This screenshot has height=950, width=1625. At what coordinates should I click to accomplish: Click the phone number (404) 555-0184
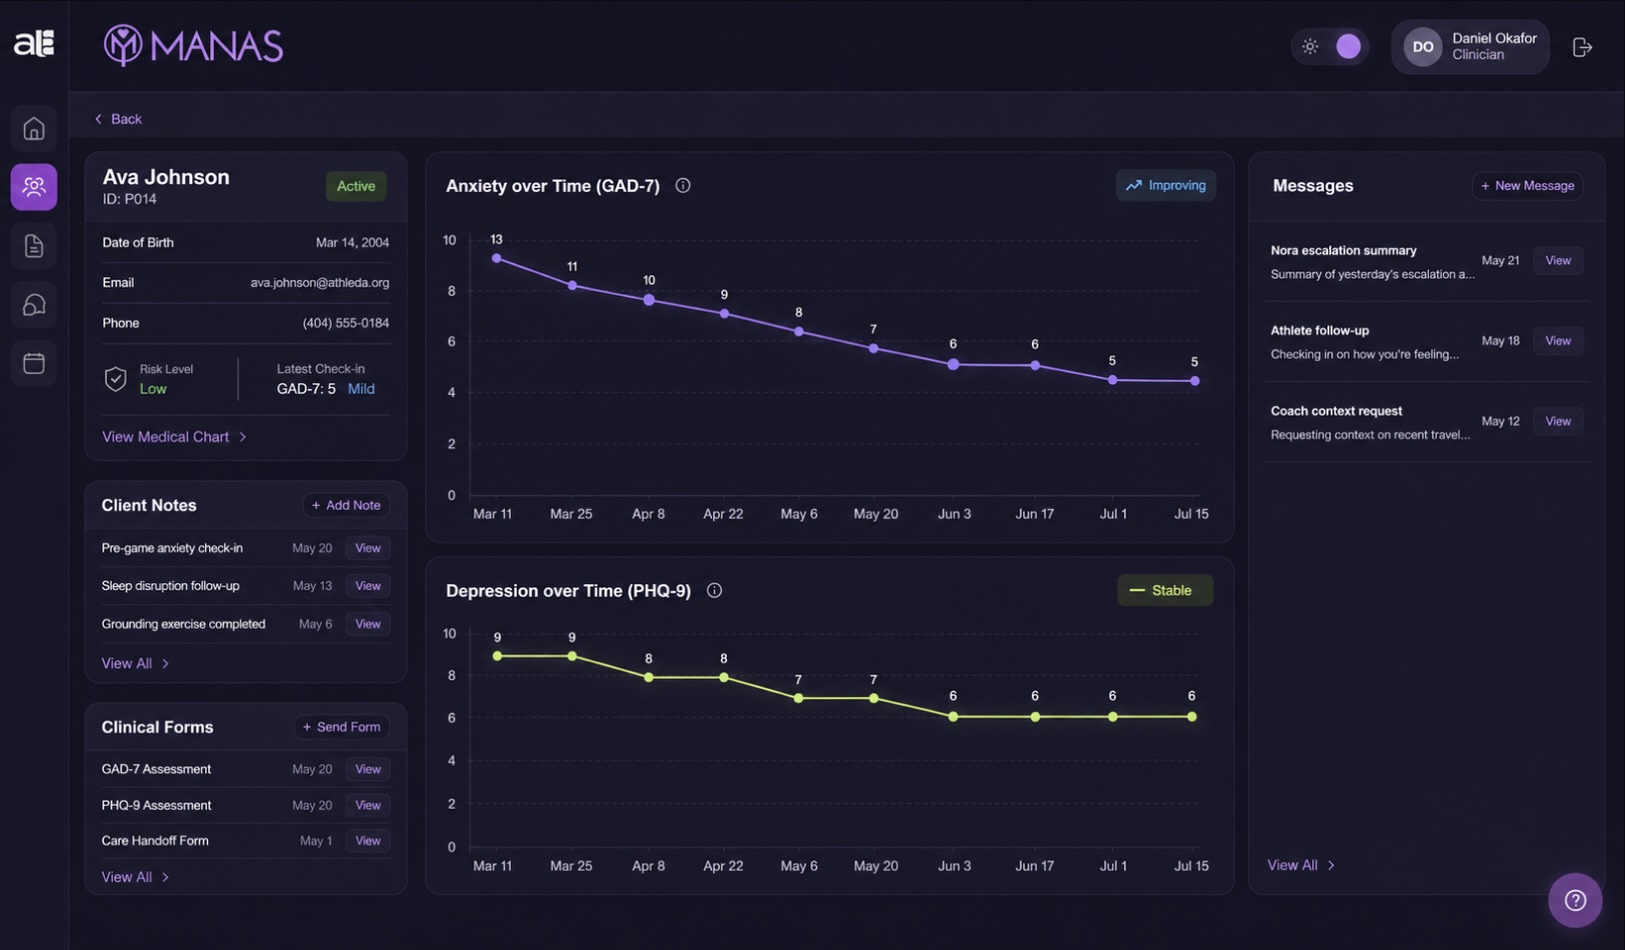pyautogui.click(x=346, y=323)
